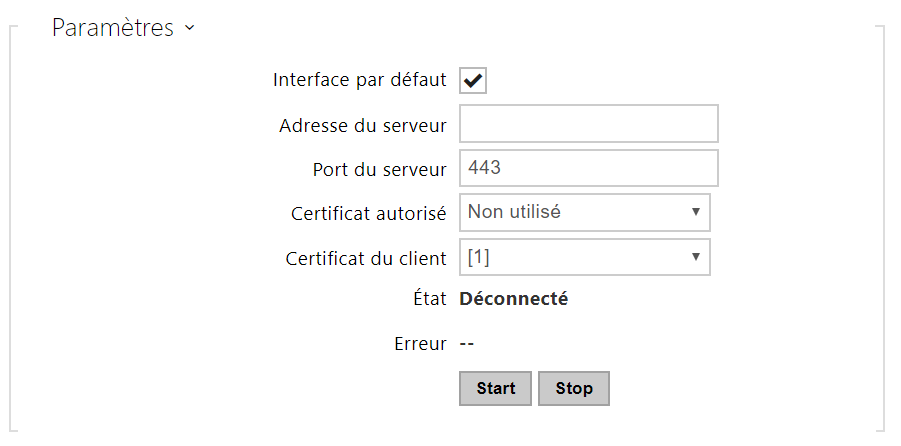
Task: Click the Port du serveur field showing 443
Action: coord(588,168)
